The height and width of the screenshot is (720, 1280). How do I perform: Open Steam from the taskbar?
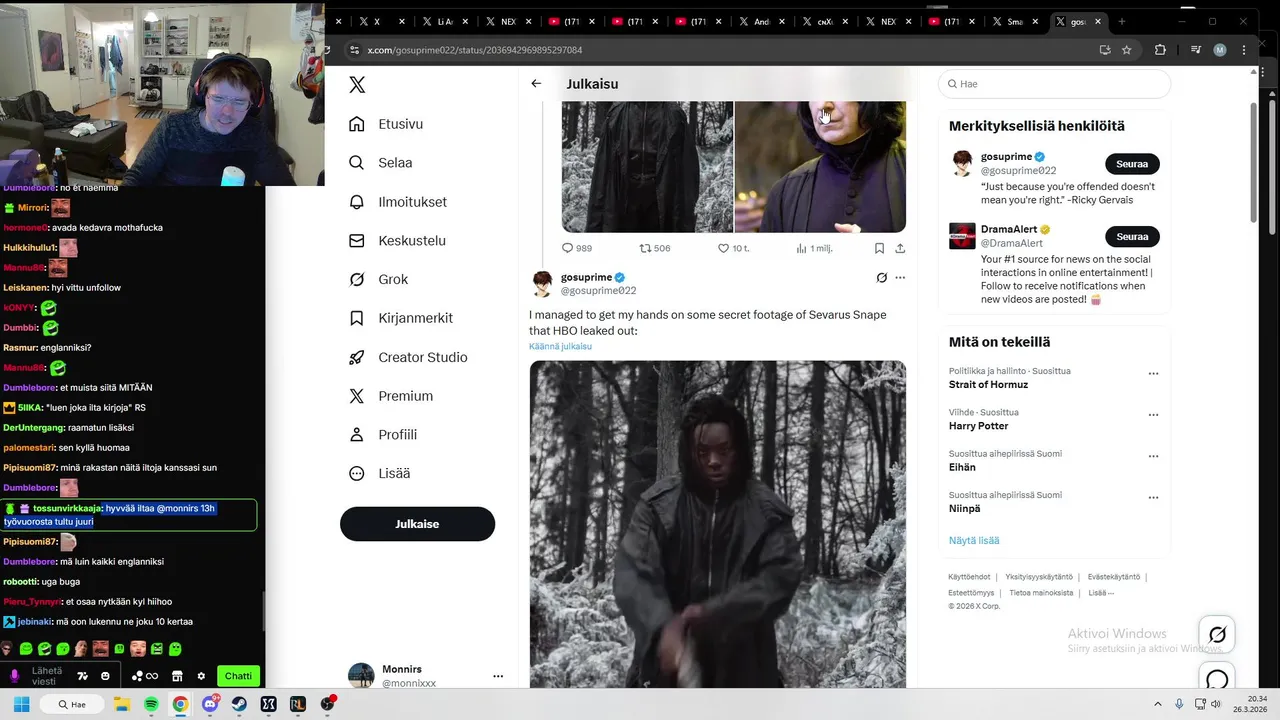tap(239, 704)
